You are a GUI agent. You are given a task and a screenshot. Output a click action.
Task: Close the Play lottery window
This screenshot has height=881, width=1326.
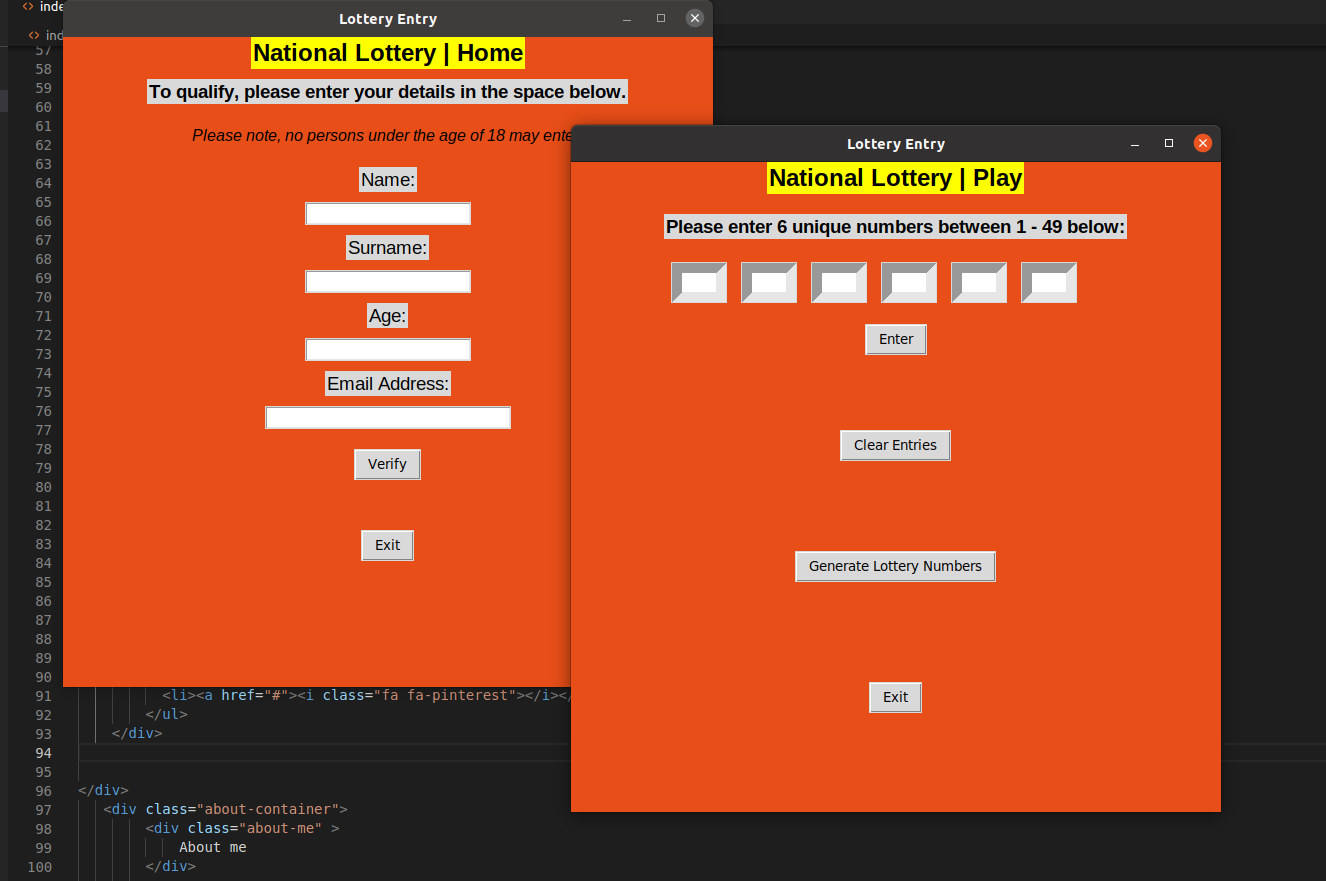[1203, 144]
